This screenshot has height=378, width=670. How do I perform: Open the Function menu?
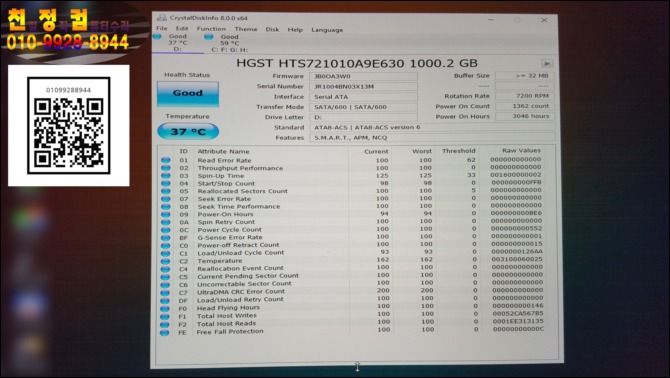(211, 29)
